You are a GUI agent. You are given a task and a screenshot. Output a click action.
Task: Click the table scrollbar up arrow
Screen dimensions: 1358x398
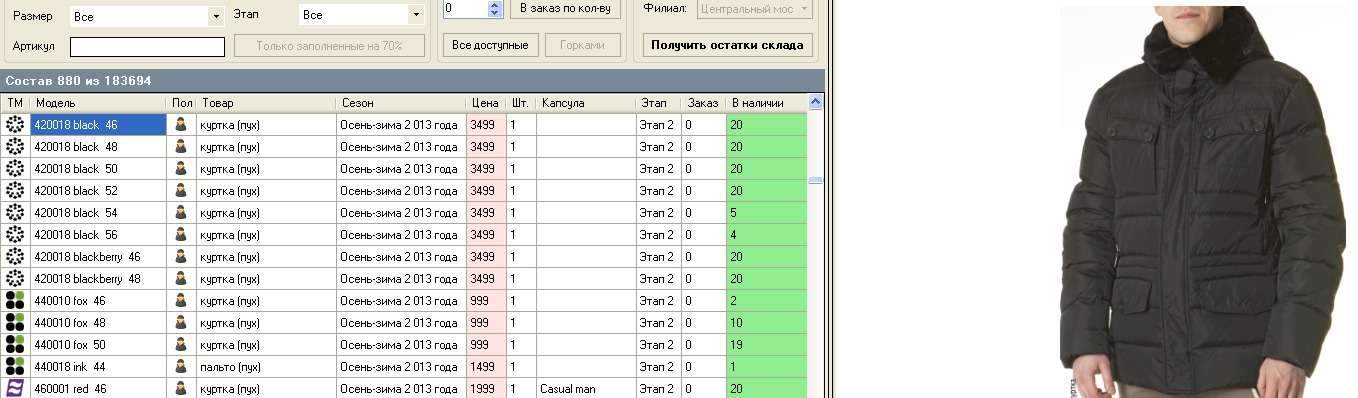click(x=815, y=102)
